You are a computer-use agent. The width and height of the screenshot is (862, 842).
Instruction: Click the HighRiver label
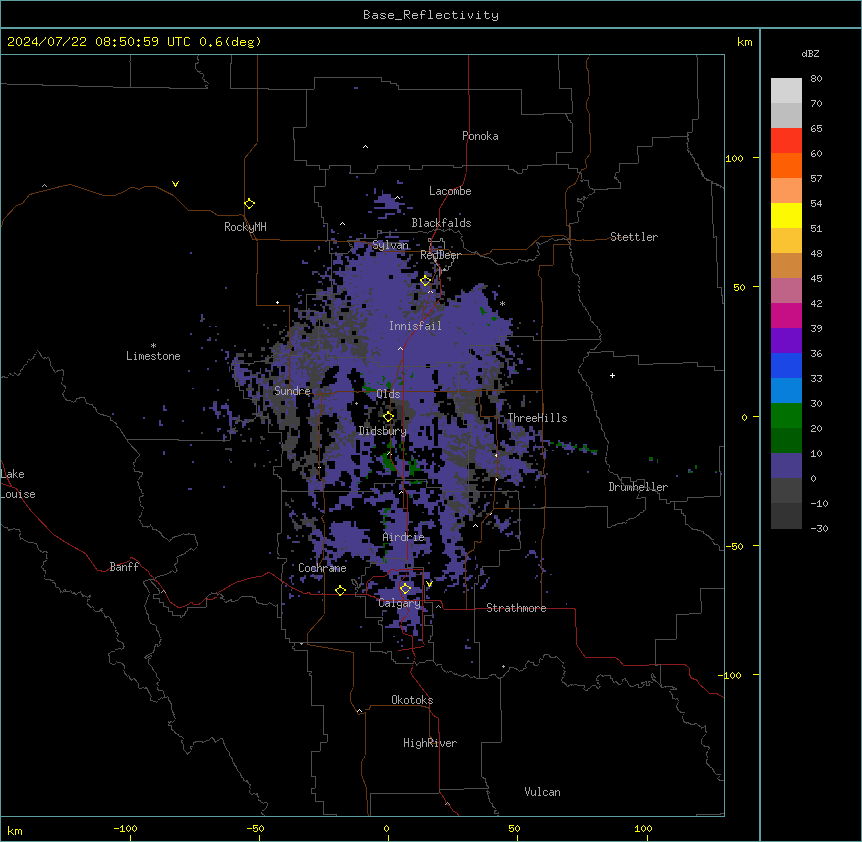click(430, 743)
